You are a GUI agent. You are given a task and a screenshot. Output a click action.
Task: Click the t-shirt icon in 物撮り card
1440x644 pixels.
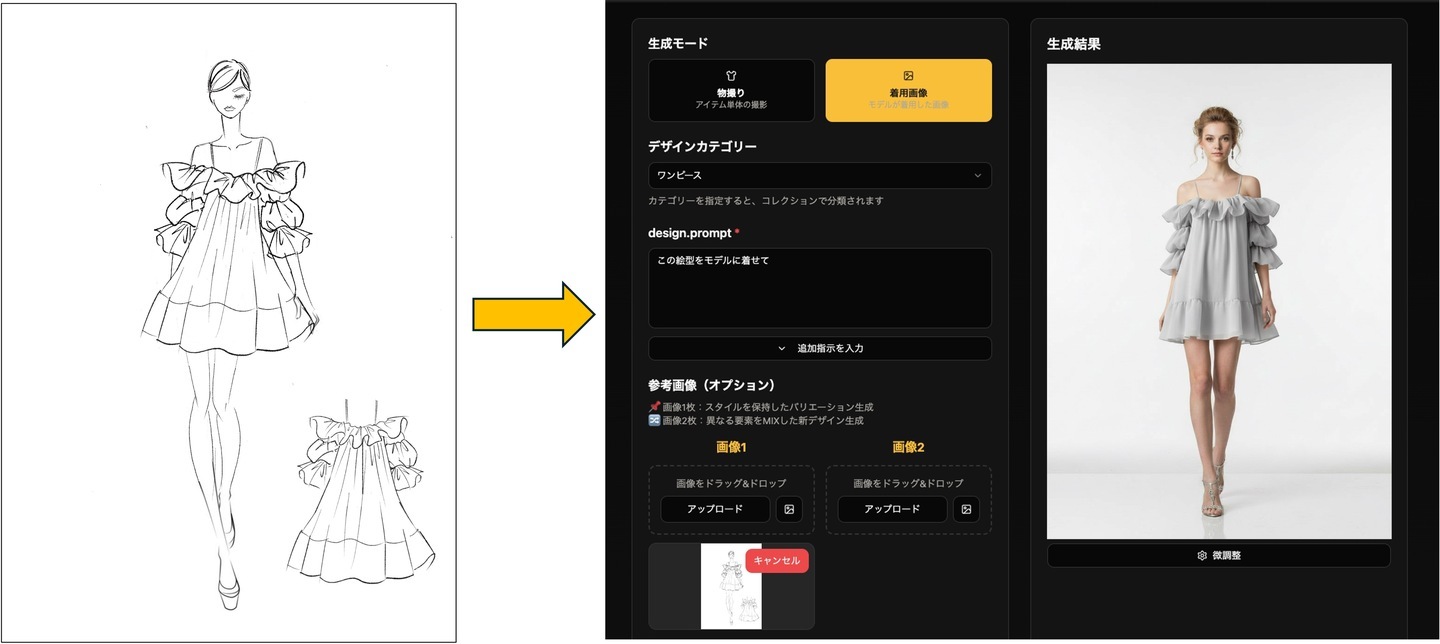click(731, 76)
